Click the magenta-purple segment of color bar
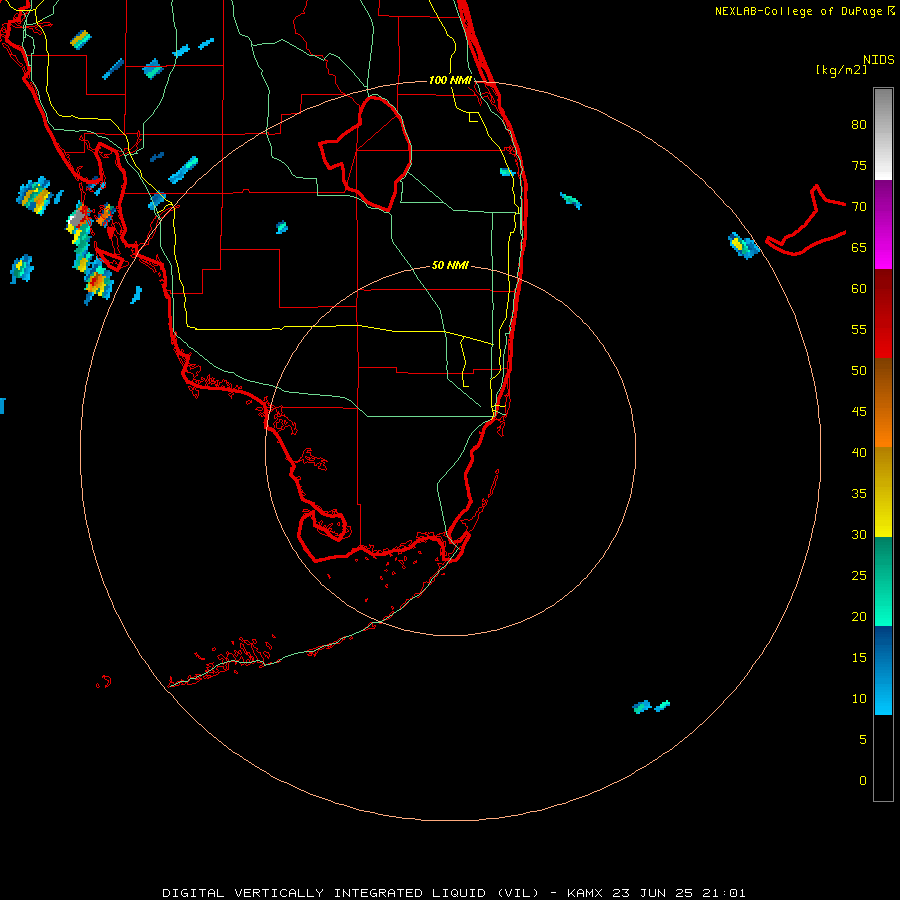The image size is (900, 900). click(x=883, y=224)
